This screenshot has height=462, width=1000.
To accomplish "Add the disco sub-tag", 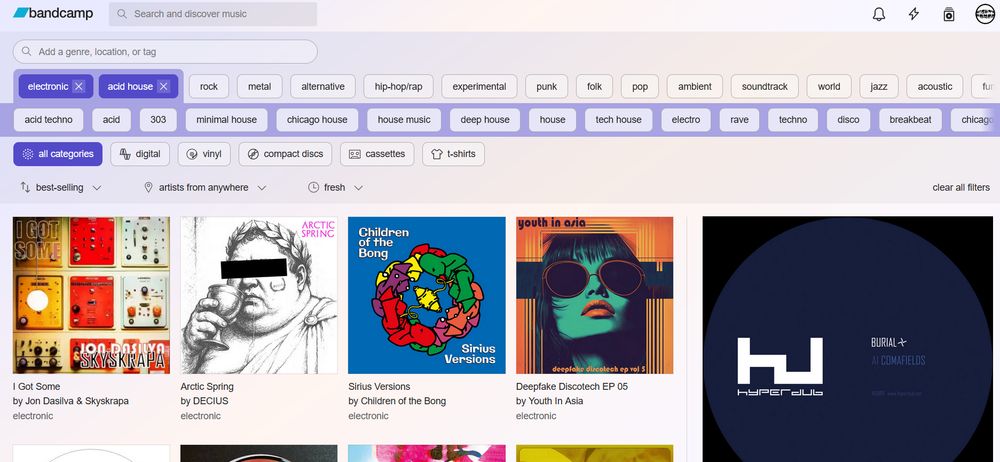I will [848, 119].
